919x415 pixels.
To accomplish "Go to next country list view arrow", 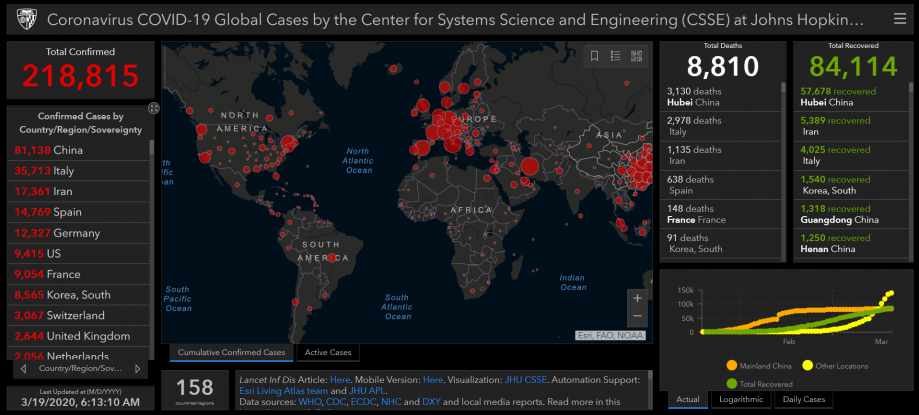I will click(x=138, y=369).
